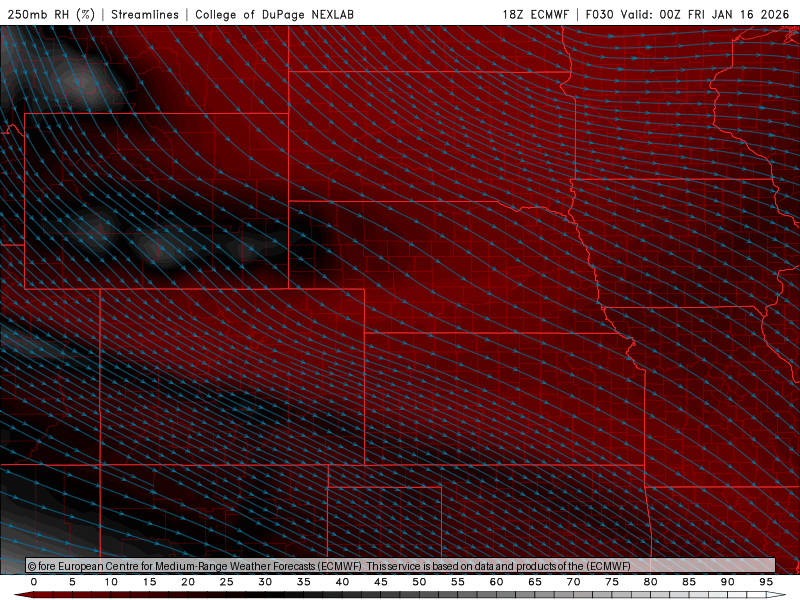Click the colorbar label "60"

(496, 582)
